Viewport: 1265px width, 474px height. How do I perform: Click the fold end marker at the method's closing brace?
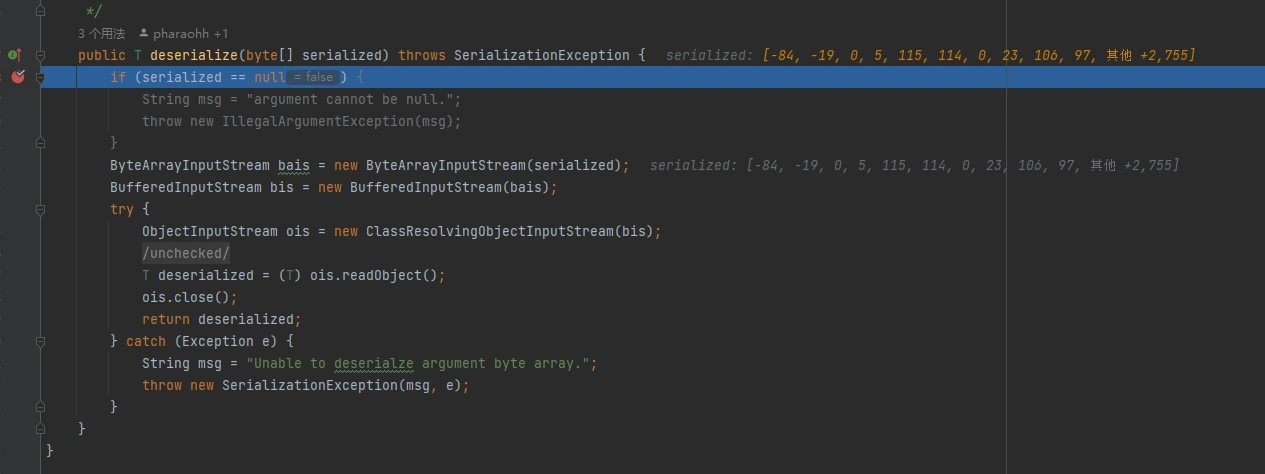(x=41, y=429)
